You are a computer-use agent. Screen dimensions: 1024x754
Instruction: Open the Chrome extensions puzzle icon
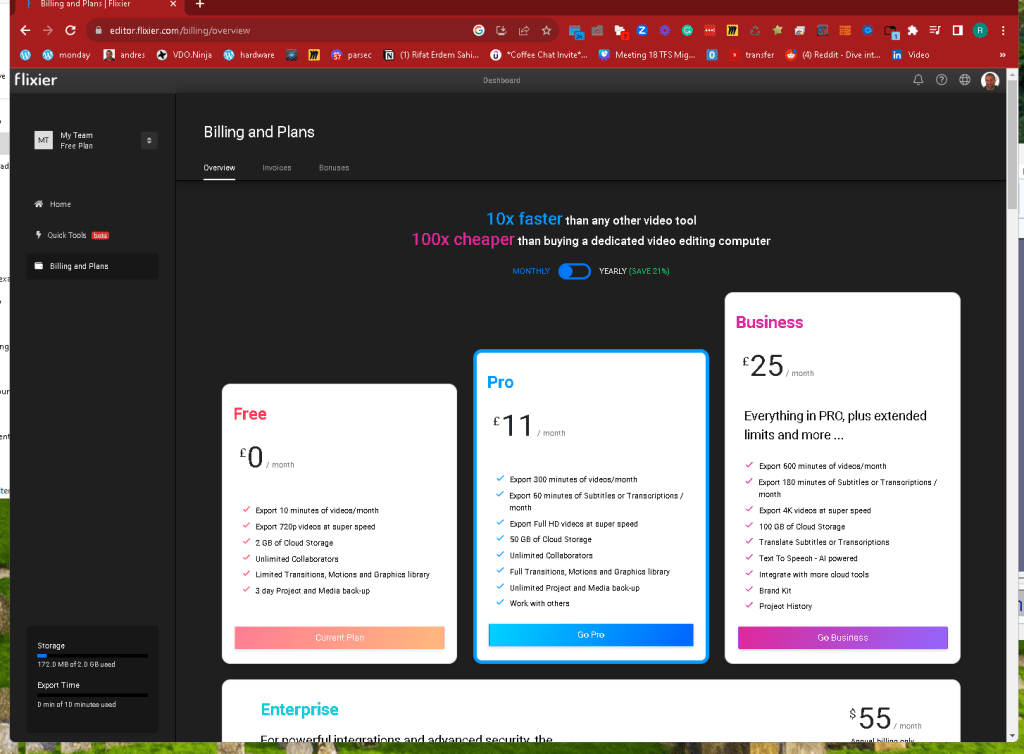tap(912, 30)
